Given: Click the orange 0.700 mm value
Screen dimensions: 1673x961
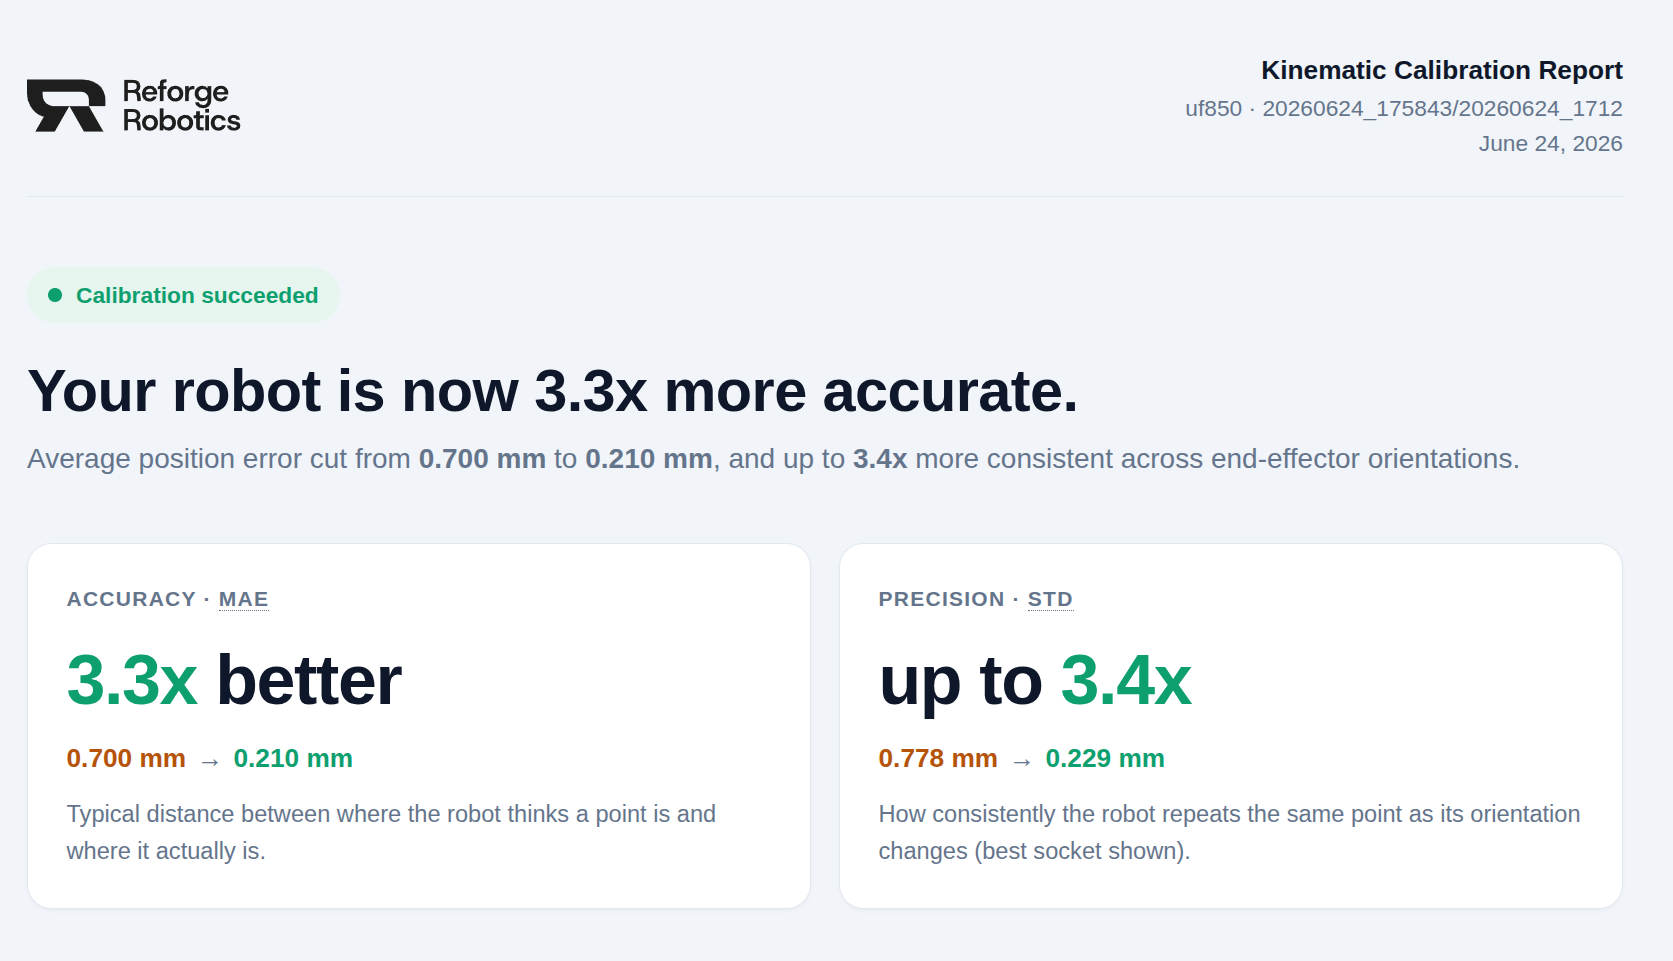Looking at the screenshot, I should coord(126,758).
